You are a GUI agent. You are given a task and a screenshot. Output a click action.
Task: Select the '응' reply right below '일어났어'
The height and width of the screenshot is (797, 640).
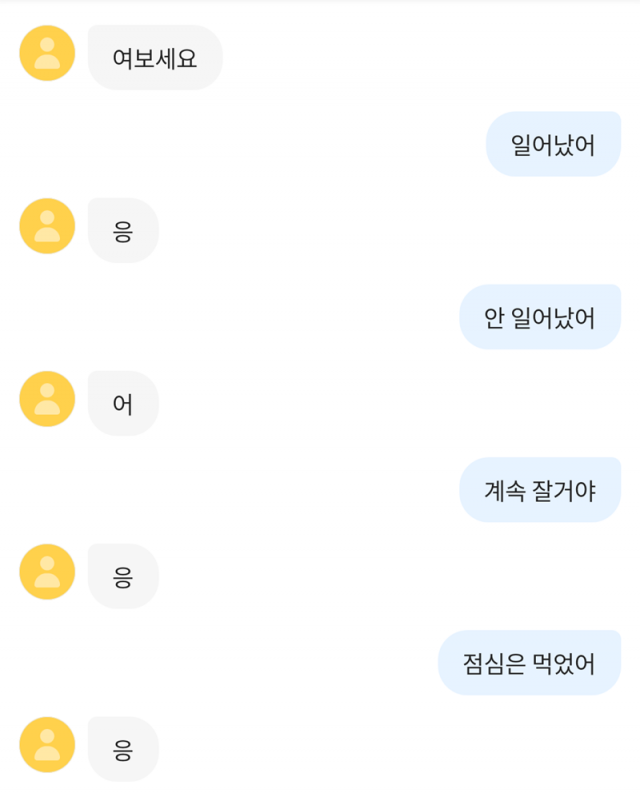[x=123, y=231]
